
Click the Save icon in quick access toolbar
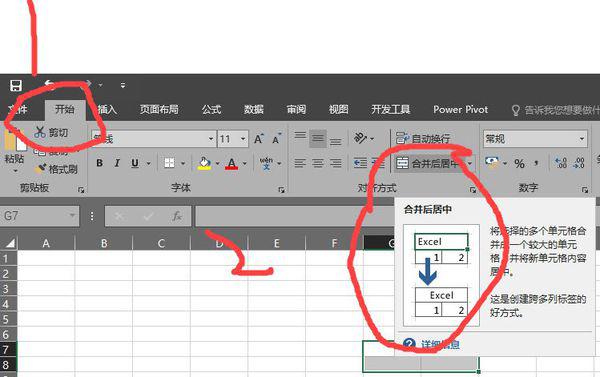pos(16,85)
